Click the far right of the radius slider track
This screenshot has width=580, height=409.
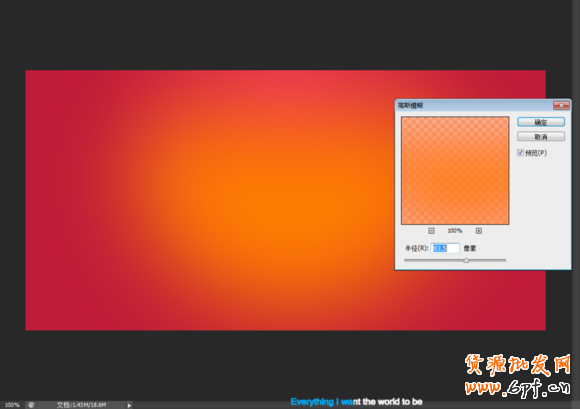(x=504, y=260)
